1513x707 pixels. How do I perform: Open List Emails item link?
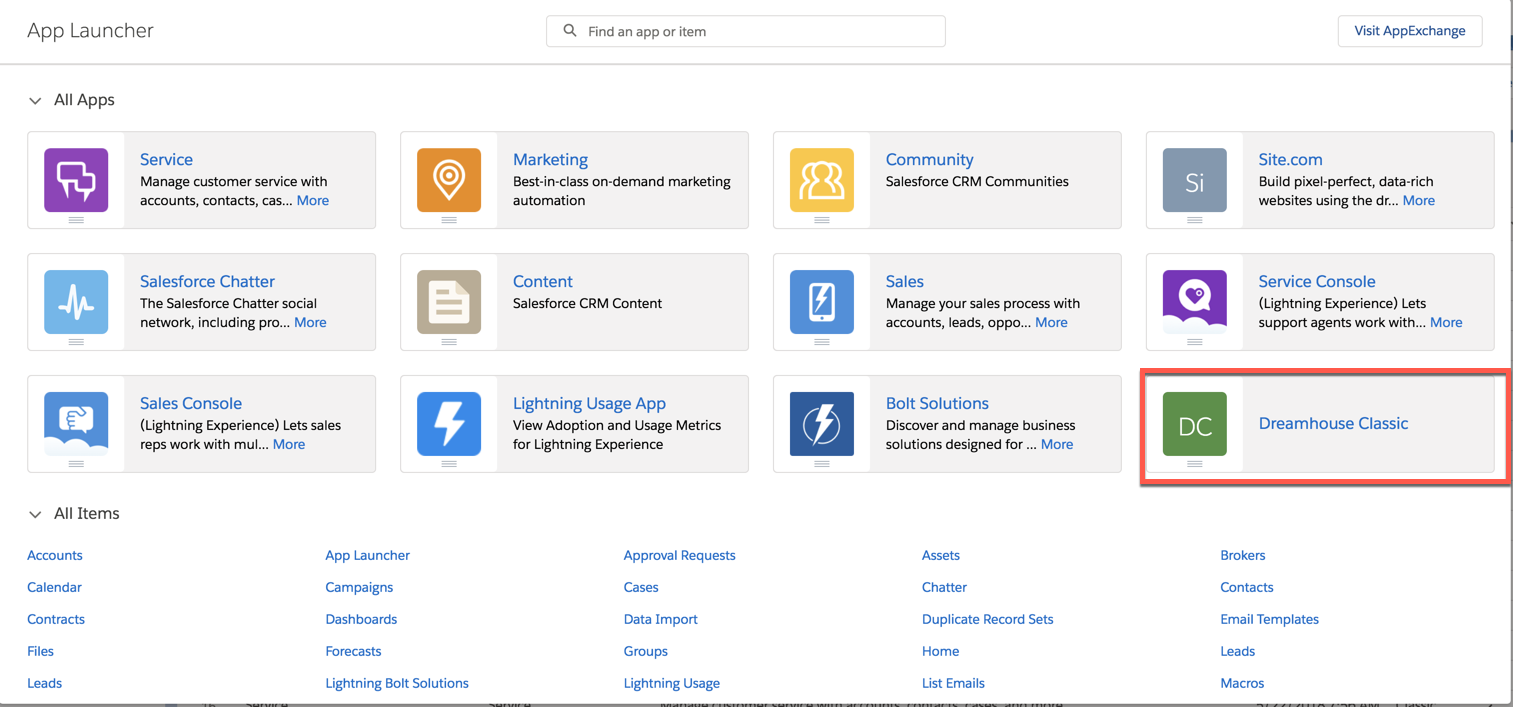[953, 683]
